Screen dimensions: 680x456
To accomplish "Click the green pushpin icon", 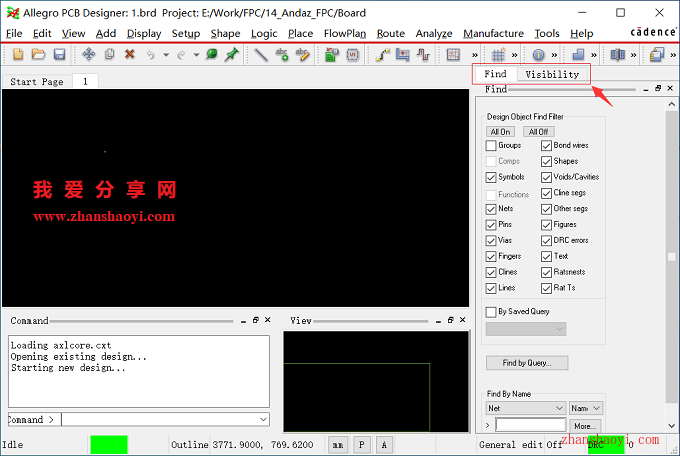I will (232, 54).
